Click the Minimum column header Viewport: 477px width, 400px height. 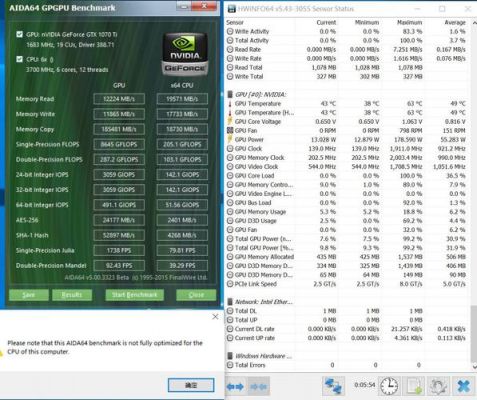click(367, 22)
